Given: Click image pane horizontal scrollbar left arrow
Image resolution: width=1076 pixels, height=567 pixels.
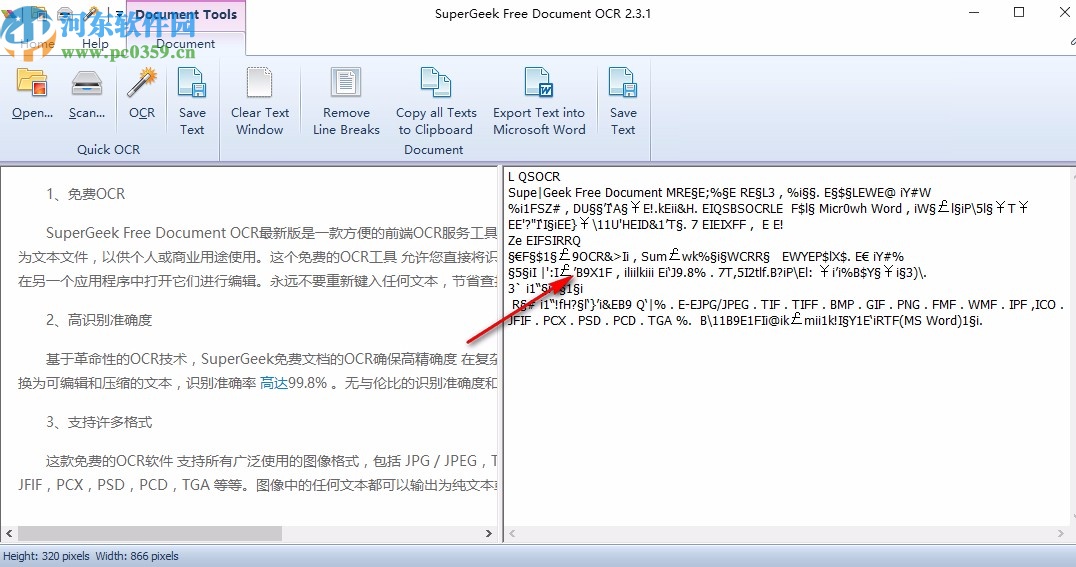Looking at the screenshot, I should tap(9, 533).
